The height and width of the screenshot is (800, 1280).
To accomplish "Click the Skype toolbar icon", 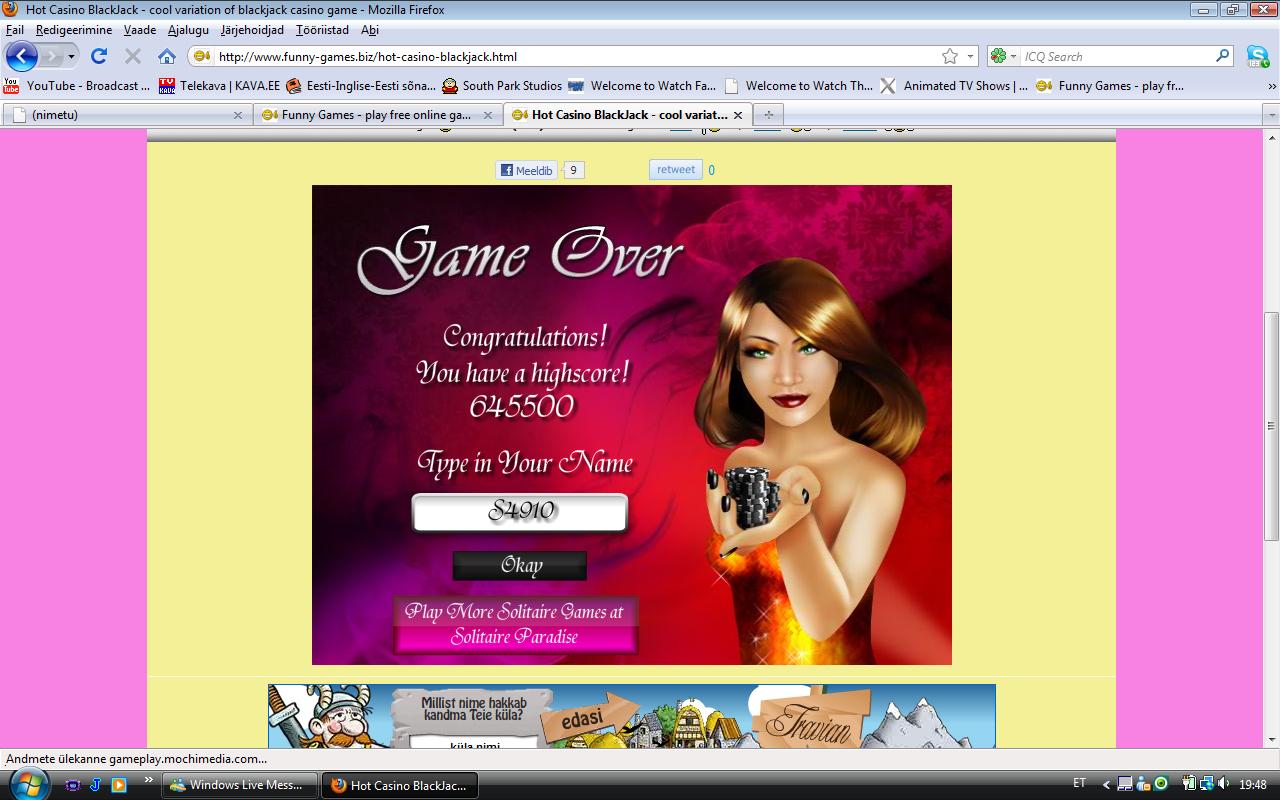I will 1257,56.
